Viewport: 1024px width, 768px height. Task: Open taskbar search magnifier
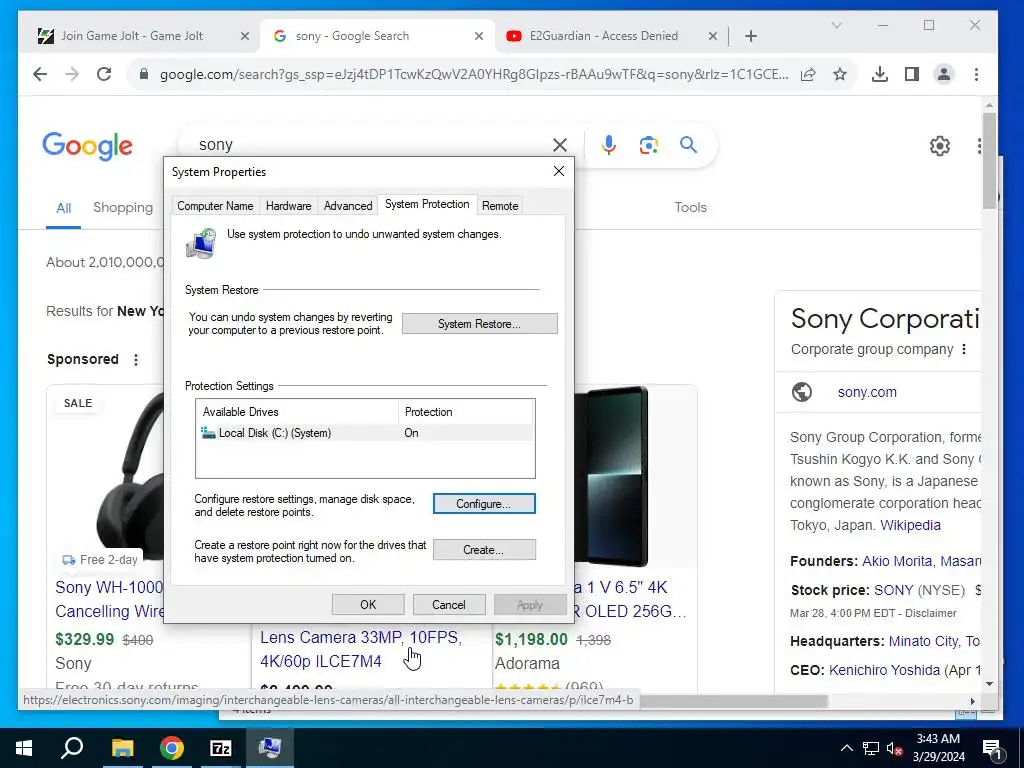pos(72,748)
